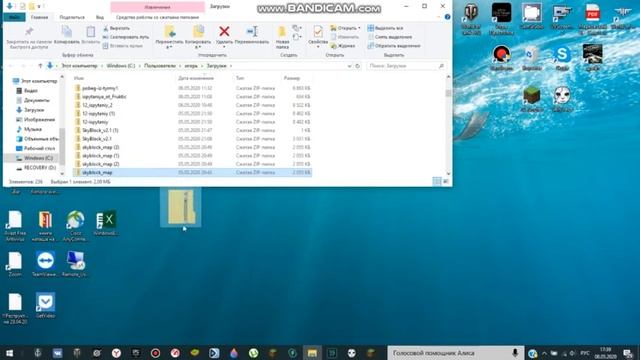Click Снять выделение (Select none)
This screenshot has height=360, width=640.
389,37
